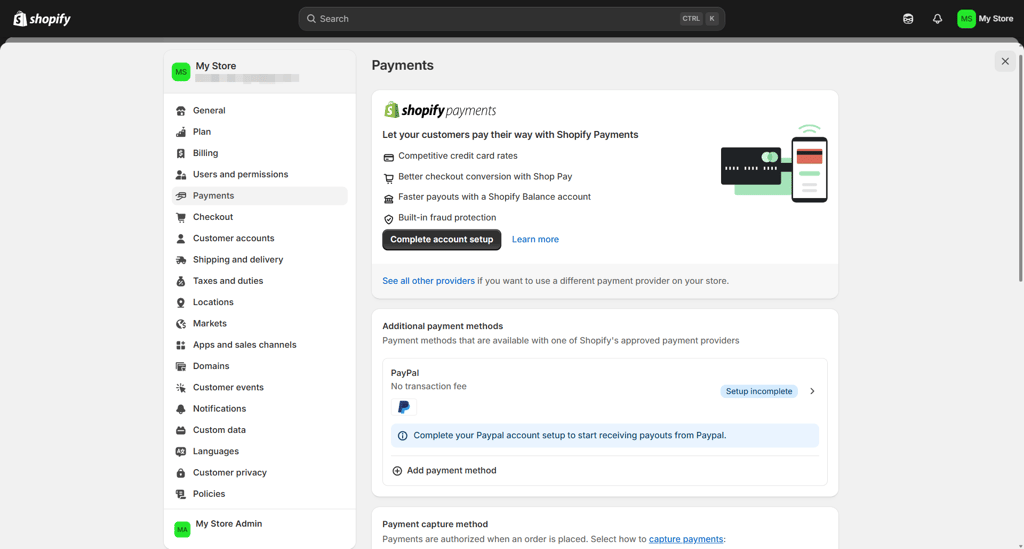The height and width of the screenshot is (549, 1024).
Task: Click the Customer privacy lock icon
Action: point(181,473)
